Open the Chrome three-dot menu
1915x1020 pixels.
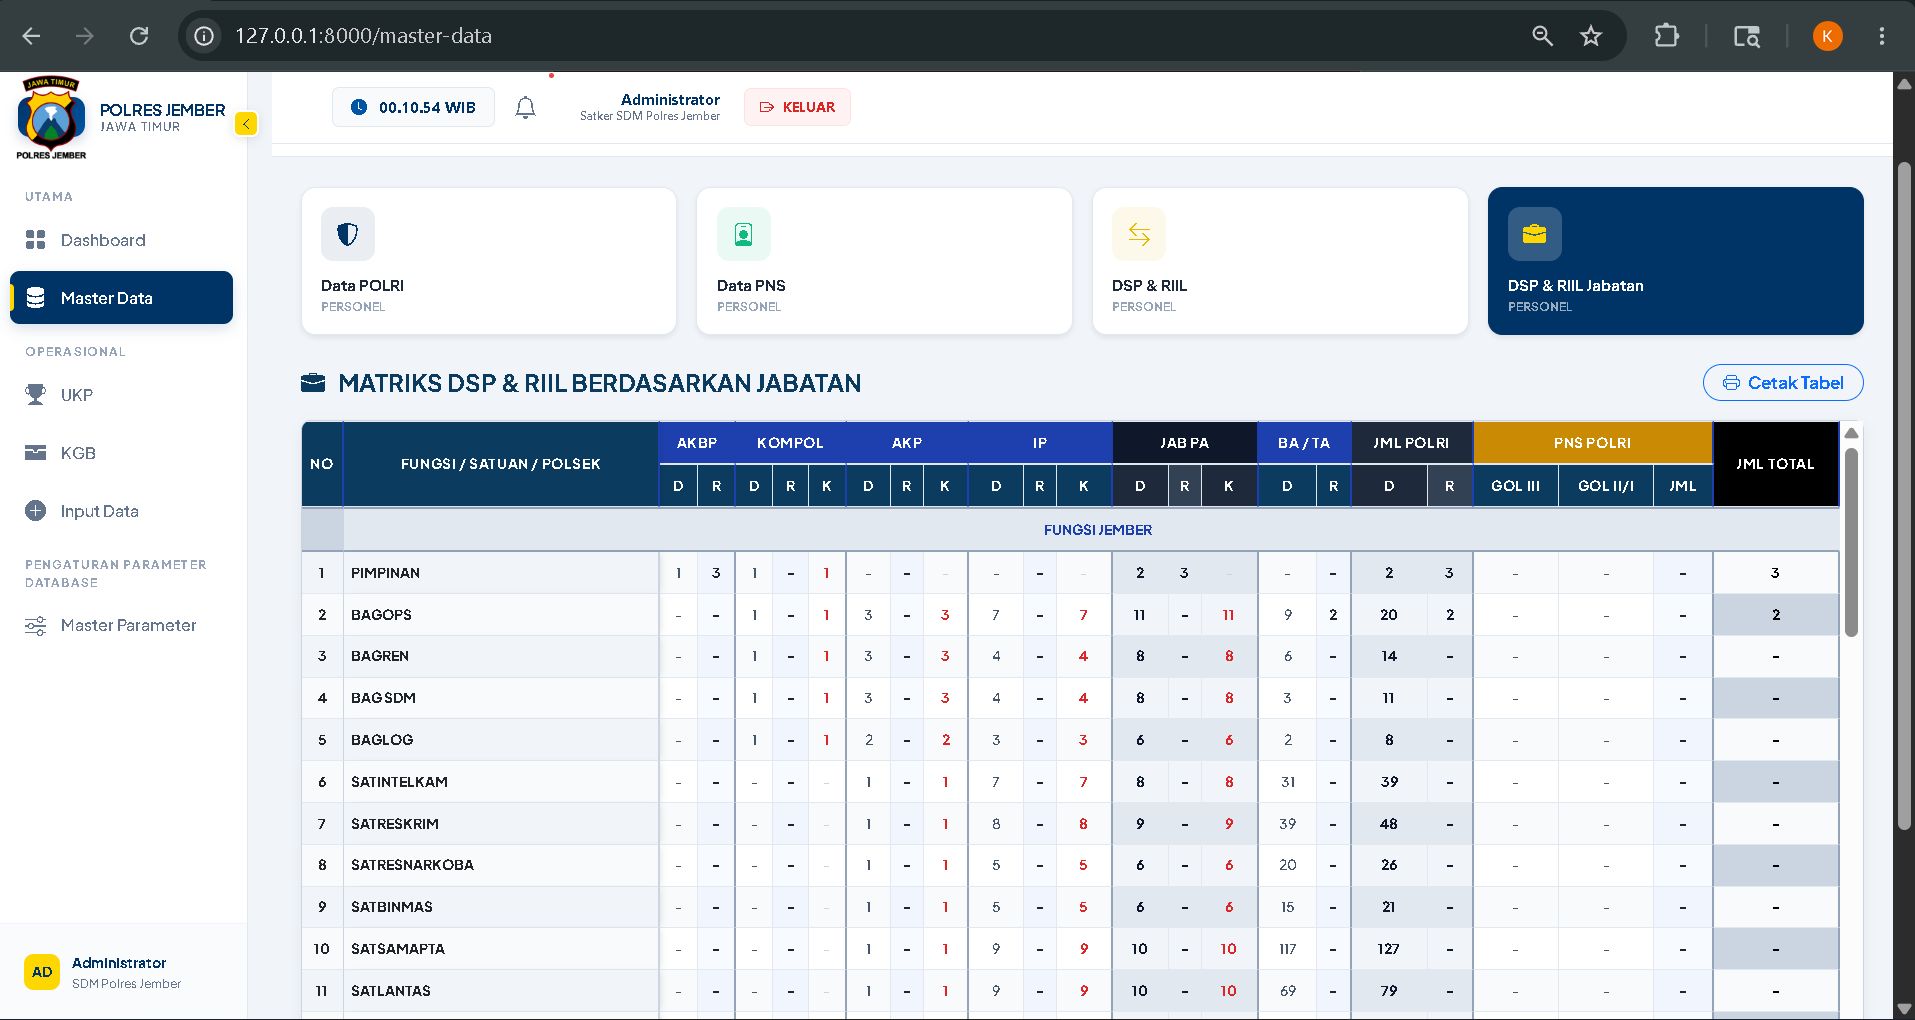tap(1882, 36)
